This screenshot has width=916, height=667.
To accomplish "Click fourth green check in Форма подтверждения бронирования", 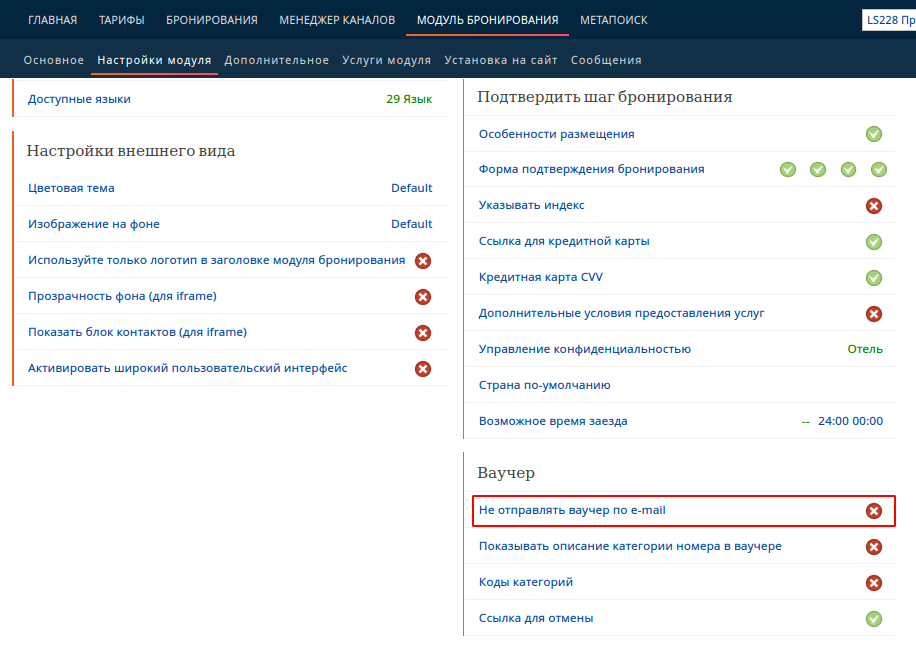I will pos(879,169).
